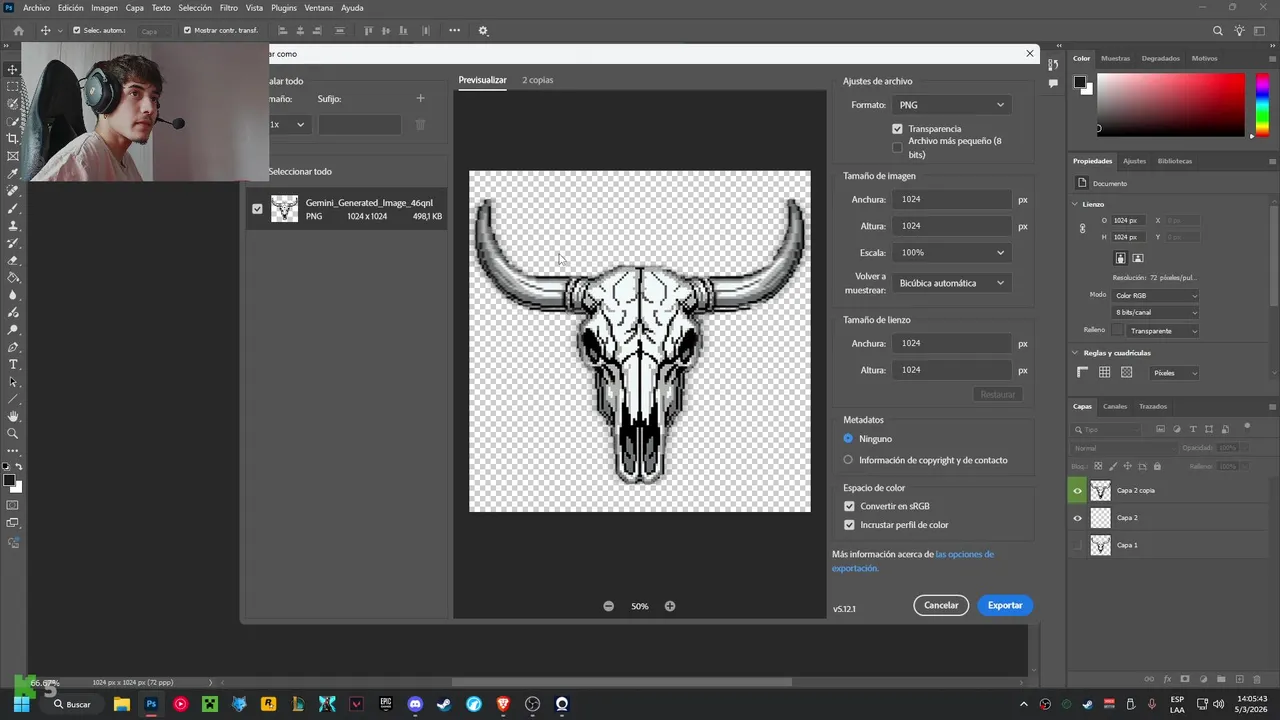
Task: Switch to the 2 copias preview tab
Action: pyautogui.click(x=537, y=80)
